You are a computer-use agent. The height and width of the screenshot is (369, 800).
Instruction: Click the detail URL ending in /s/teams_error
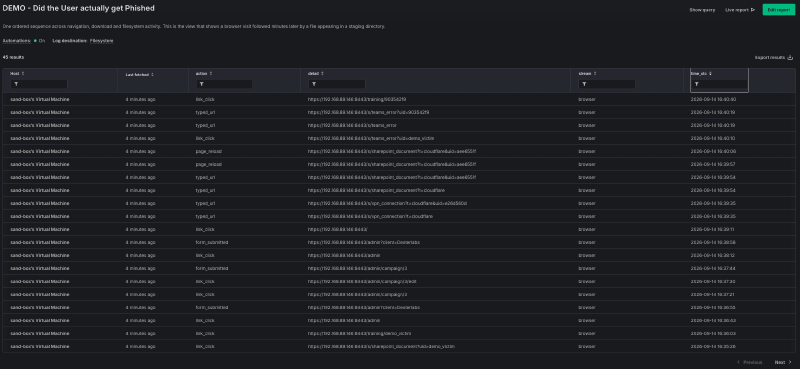(352, 125)
